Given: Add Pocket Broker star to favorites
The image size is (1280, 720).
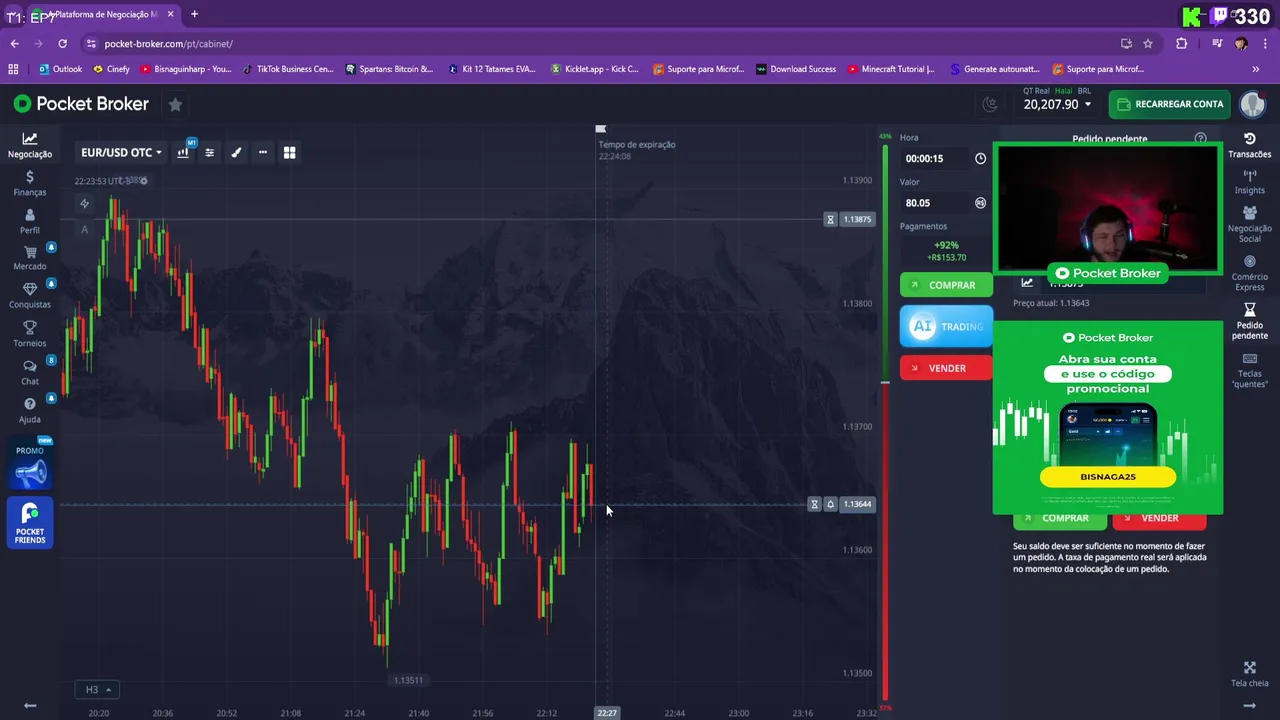Looking at the screenshot, I should (175, 104).
